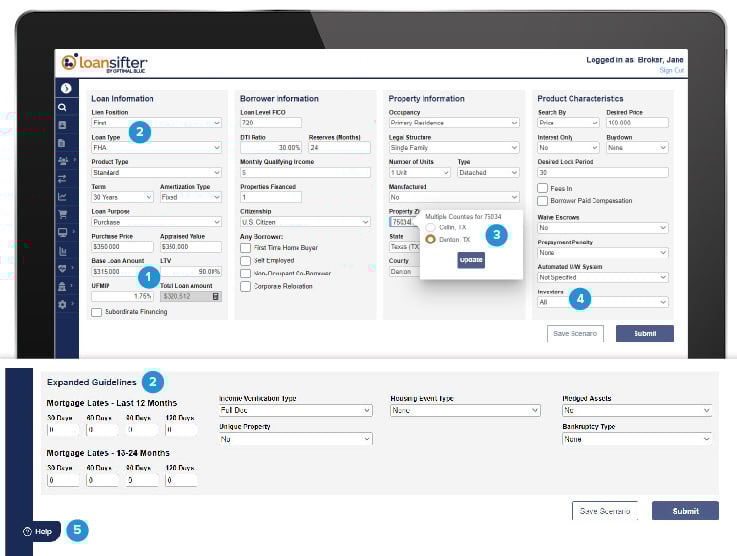Click the line chart icon in the sidebar

(63, 196)
